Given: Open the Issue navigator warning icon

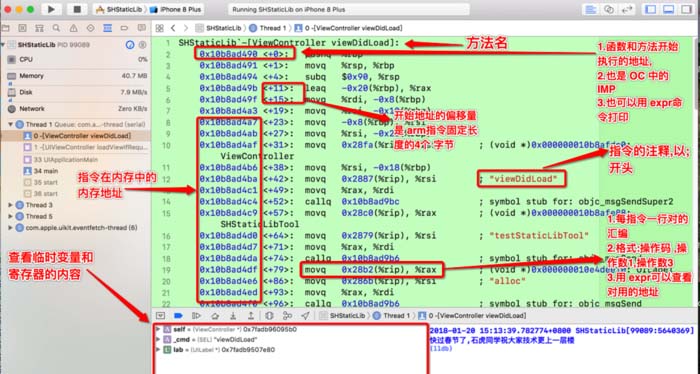Looking at the screenshot, I should point(73,28).
